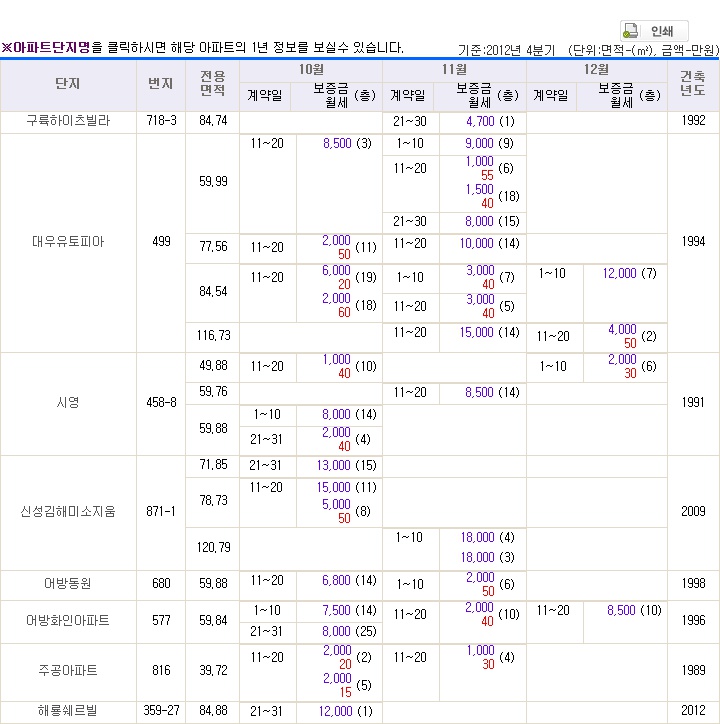Click the printer icon on 인쇄 button
The image size is (720, 724).
coord(631,31)
